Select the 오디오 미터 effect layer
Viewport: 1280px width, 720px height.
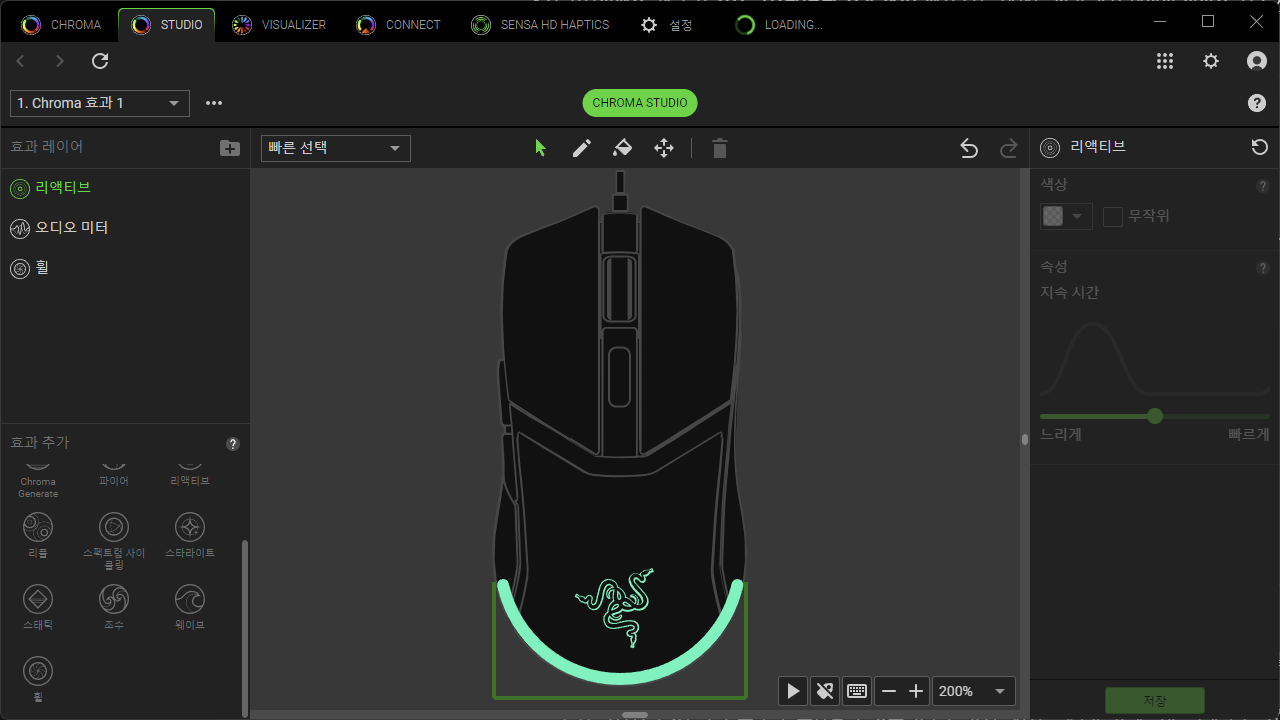pos(125,228)
